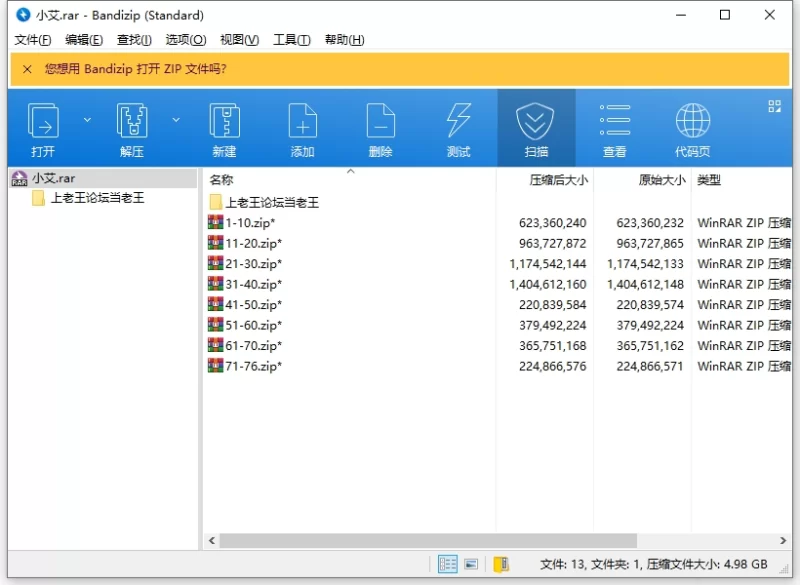Expand the dropdown arrow next to 解压

point(176,120)
